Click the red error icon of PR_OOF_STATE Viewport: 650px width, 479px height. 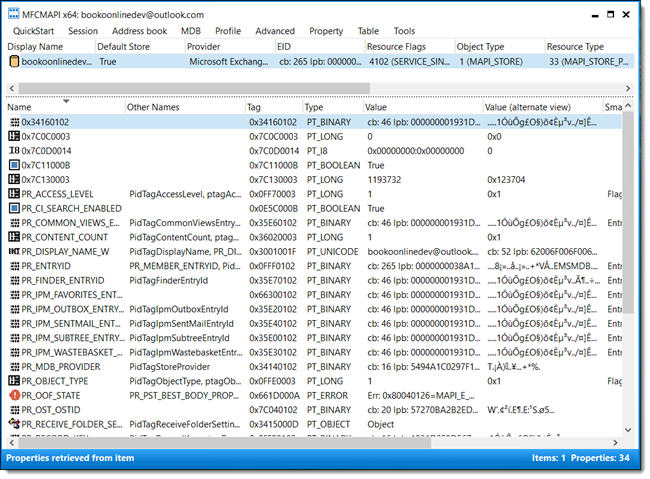[15, 395]
